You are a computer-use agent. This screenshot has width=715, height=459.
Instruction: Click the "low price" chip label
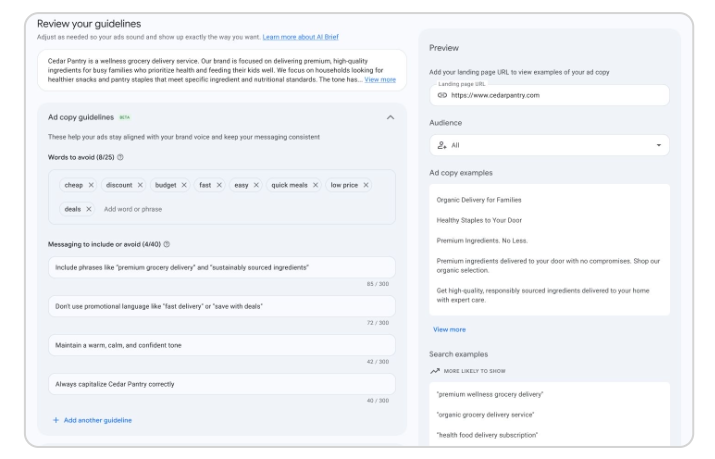point(344,185)
